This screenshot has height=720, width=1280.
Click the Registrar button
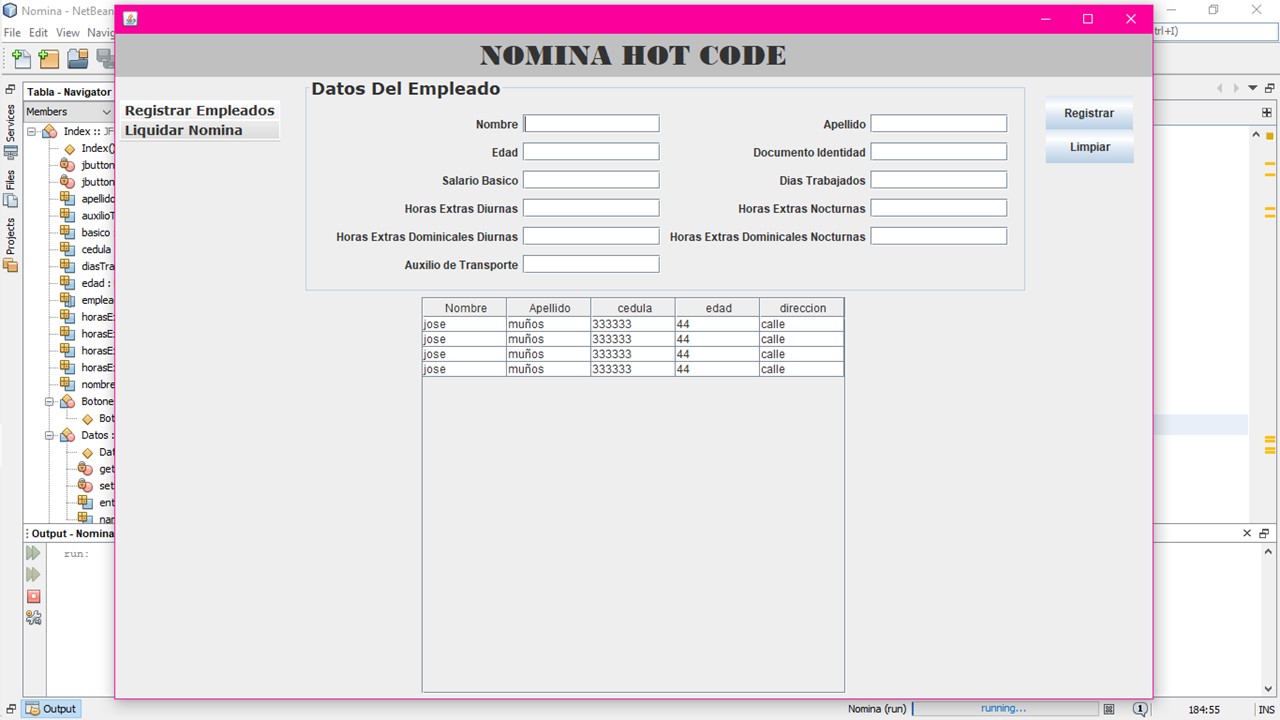(x=1089, y=113)
